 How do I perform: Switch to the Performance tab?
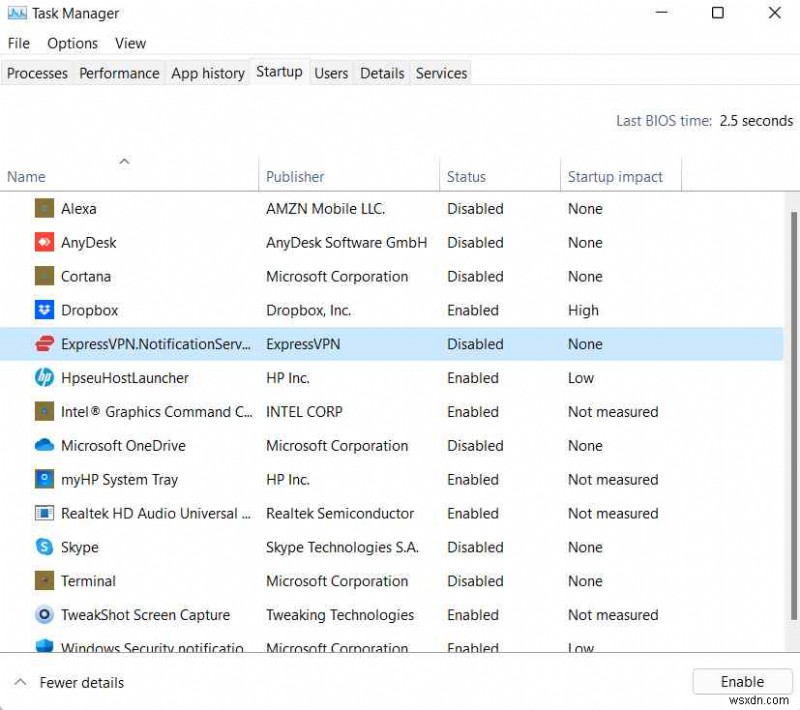pyautogui.click(x=119, y=73)
